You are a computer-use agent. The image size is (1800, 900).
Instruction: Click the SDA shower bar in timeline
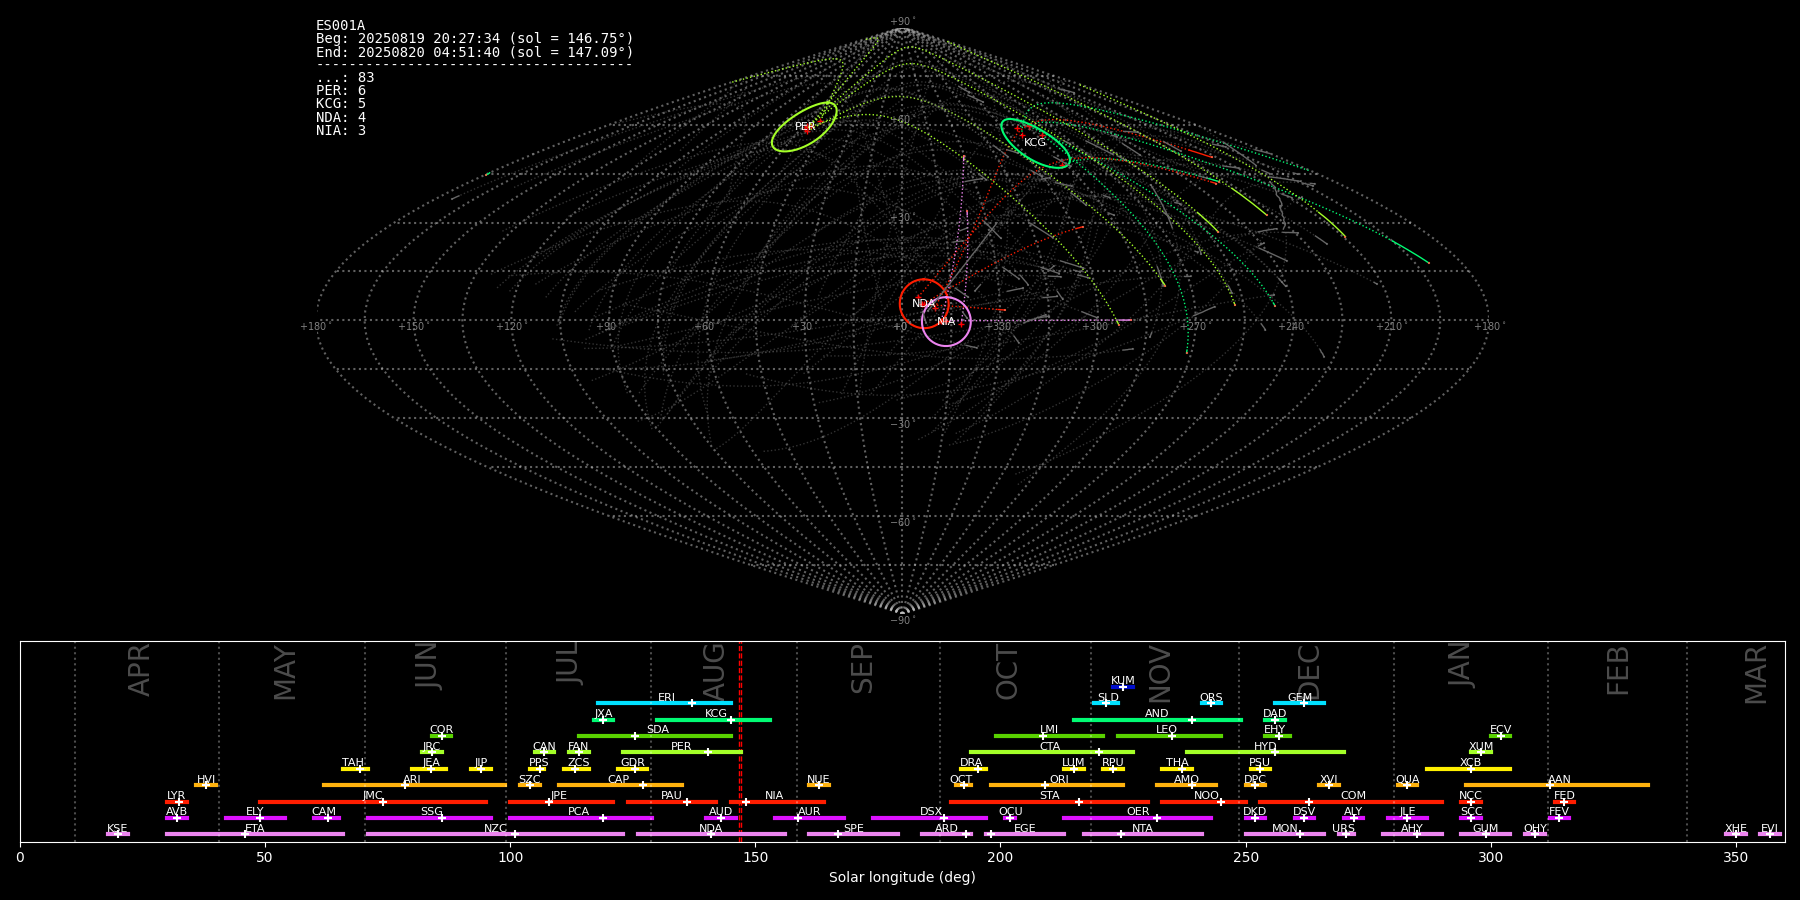(655, 736)
